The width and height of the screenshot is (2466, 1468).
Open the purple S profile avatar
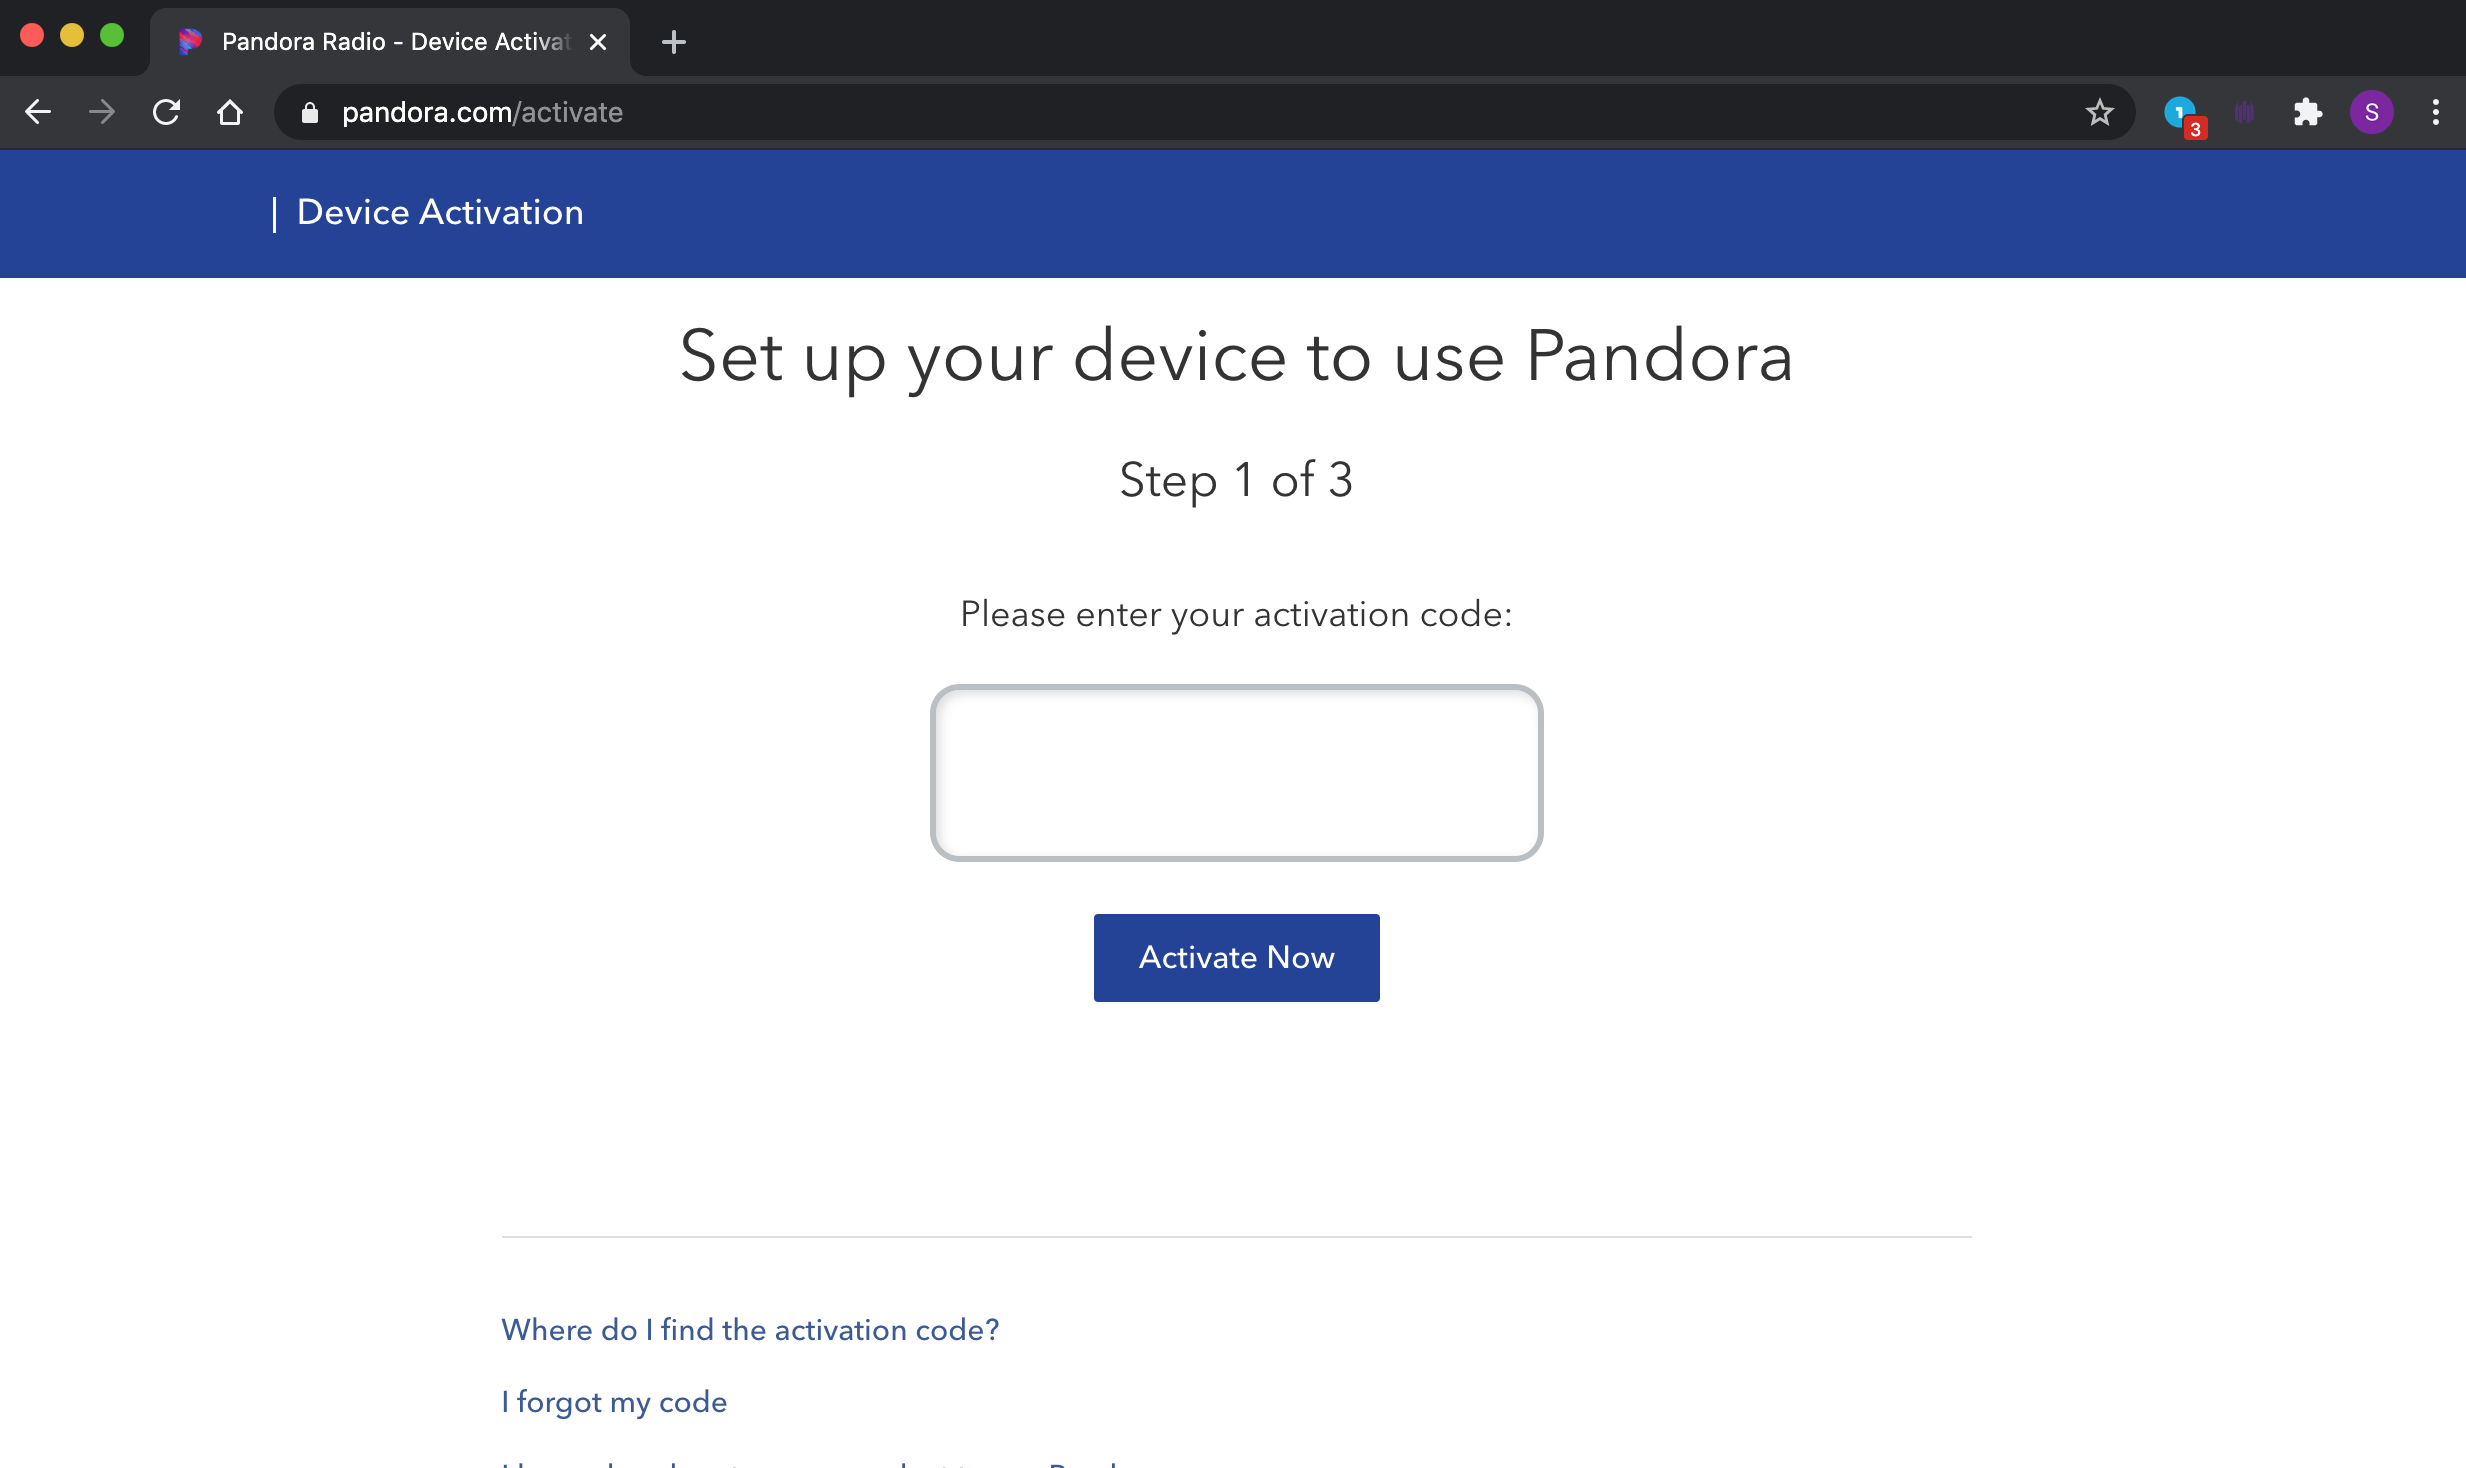click(2371, 112)
